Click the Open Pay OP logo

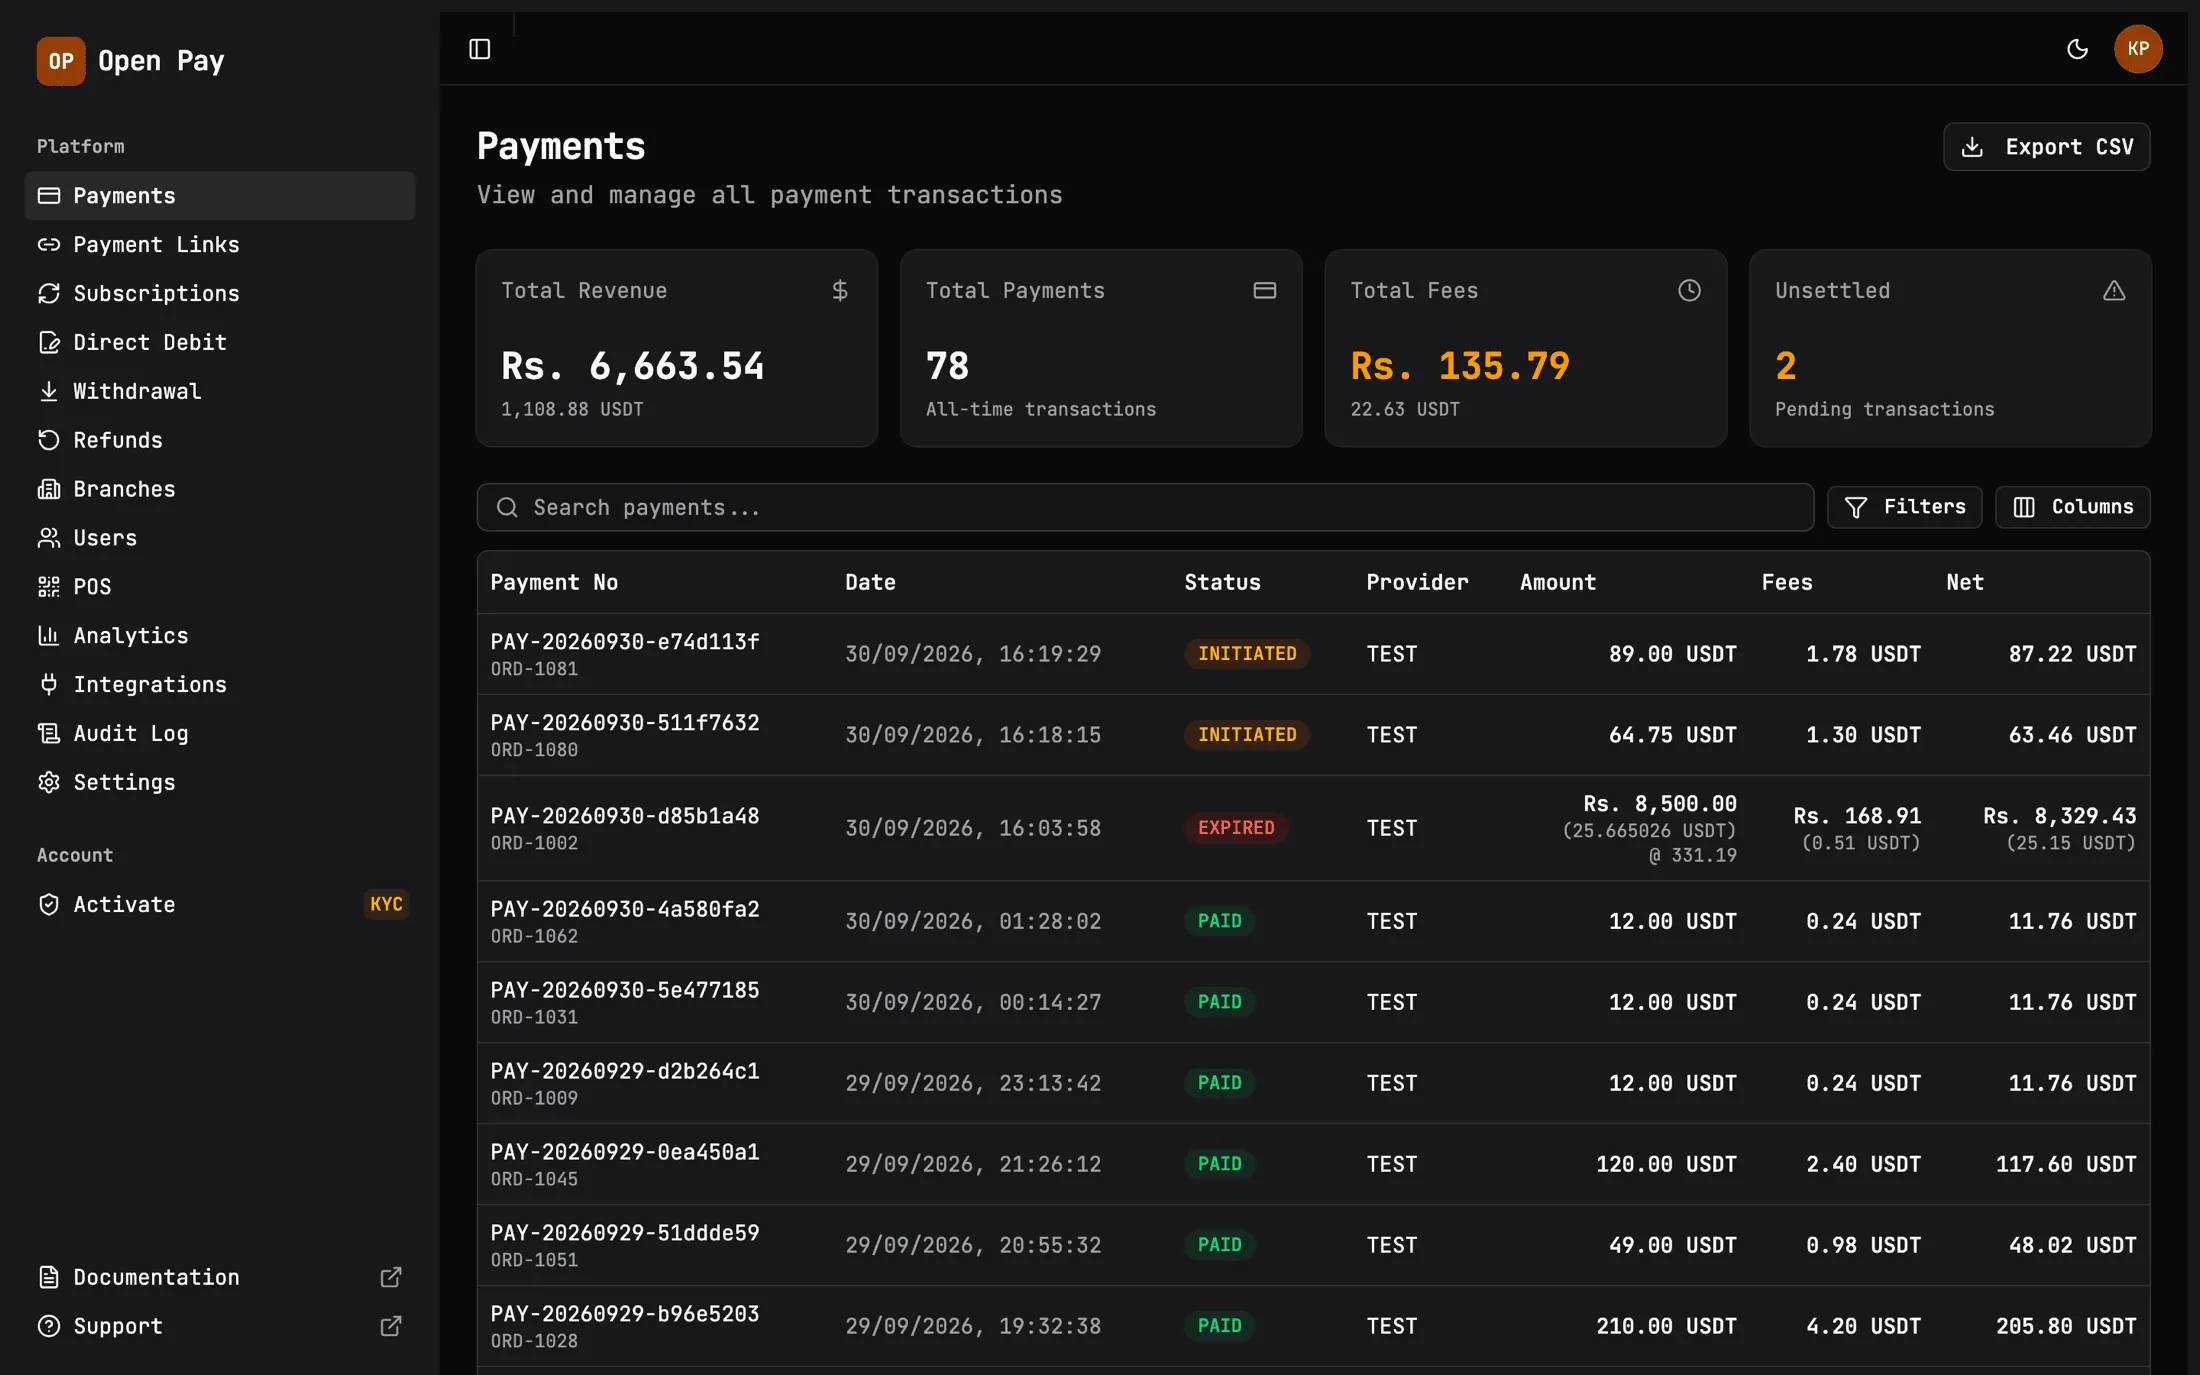[61, 61]
